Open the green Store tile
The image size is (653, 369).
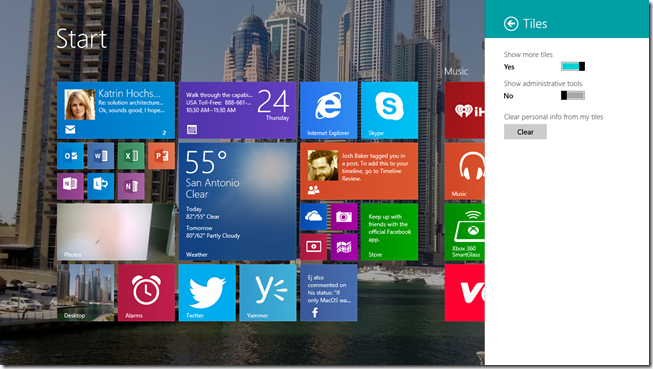point(389,232)
